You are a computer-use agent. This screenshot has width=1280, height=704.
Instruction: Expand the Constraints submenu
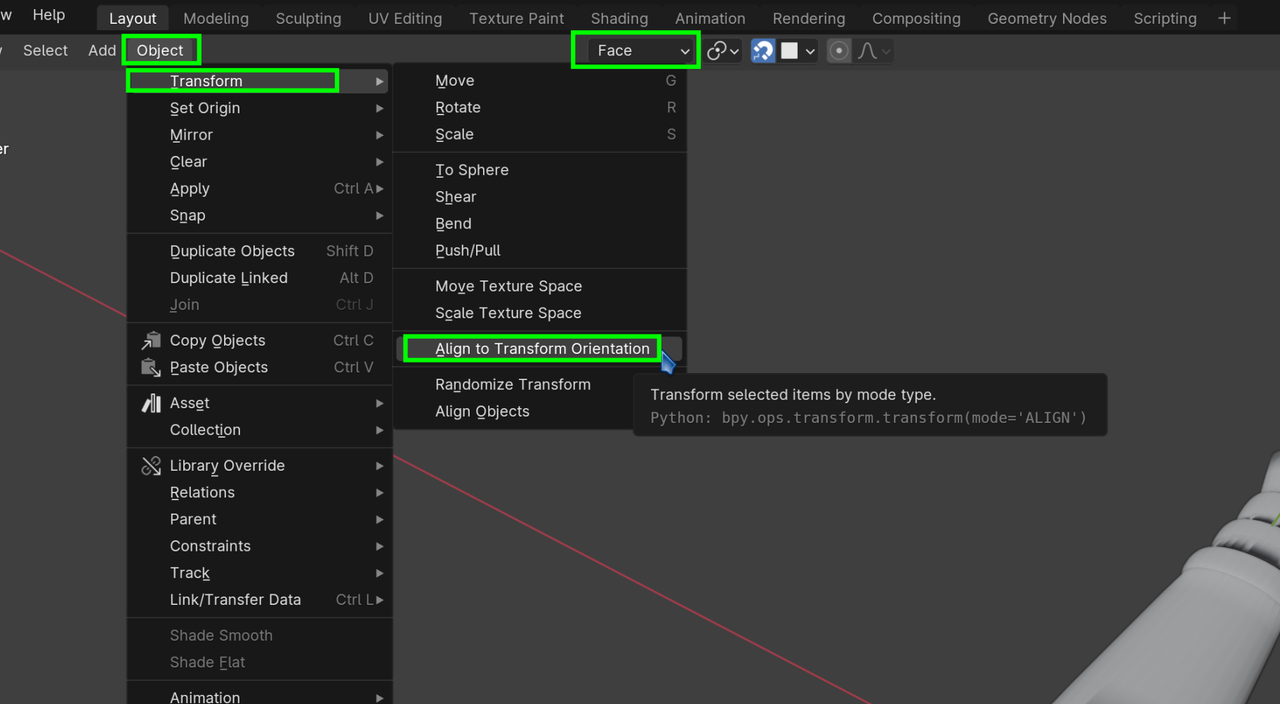point(258,547)
